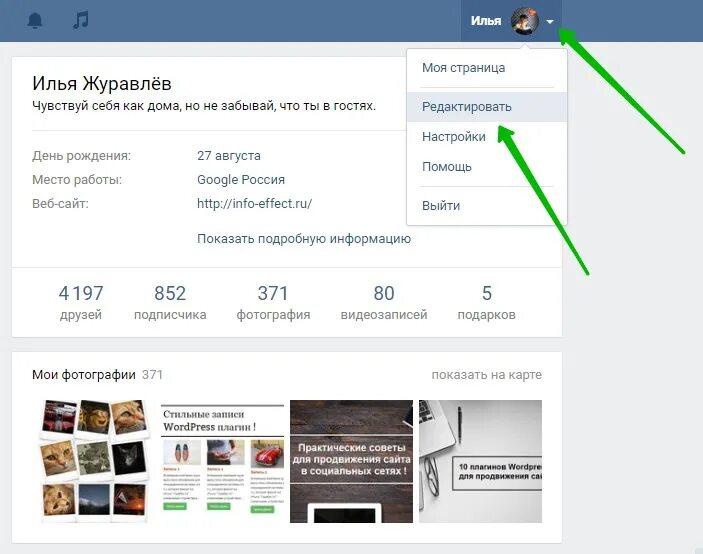Click показать на карте link

pos(486,374)
